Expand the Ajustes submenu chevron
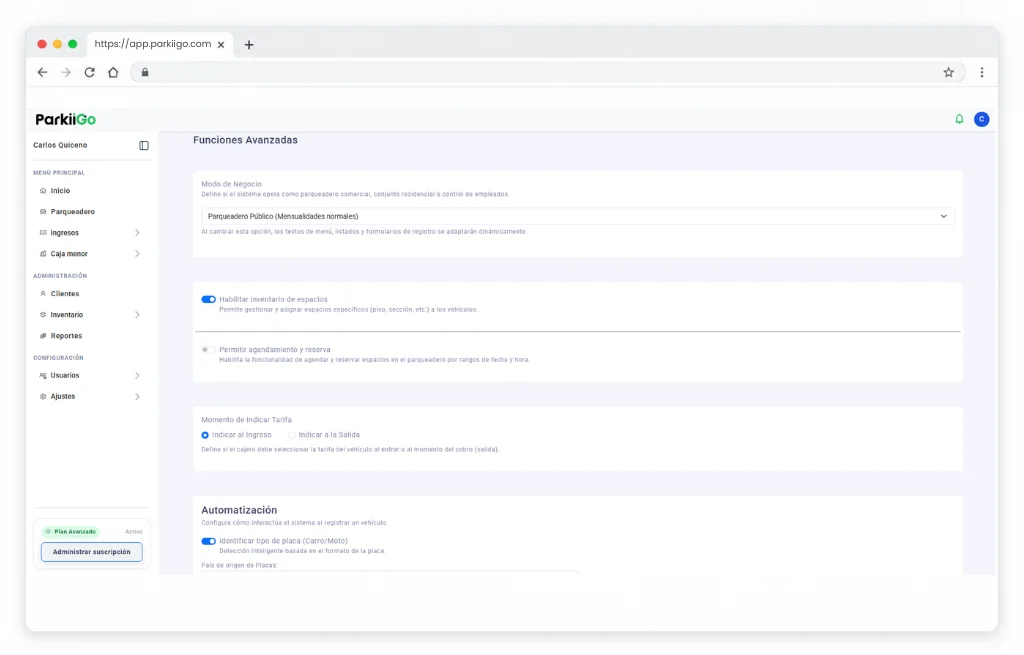Viewport: 1024px width, 655px height. (137, 396)
